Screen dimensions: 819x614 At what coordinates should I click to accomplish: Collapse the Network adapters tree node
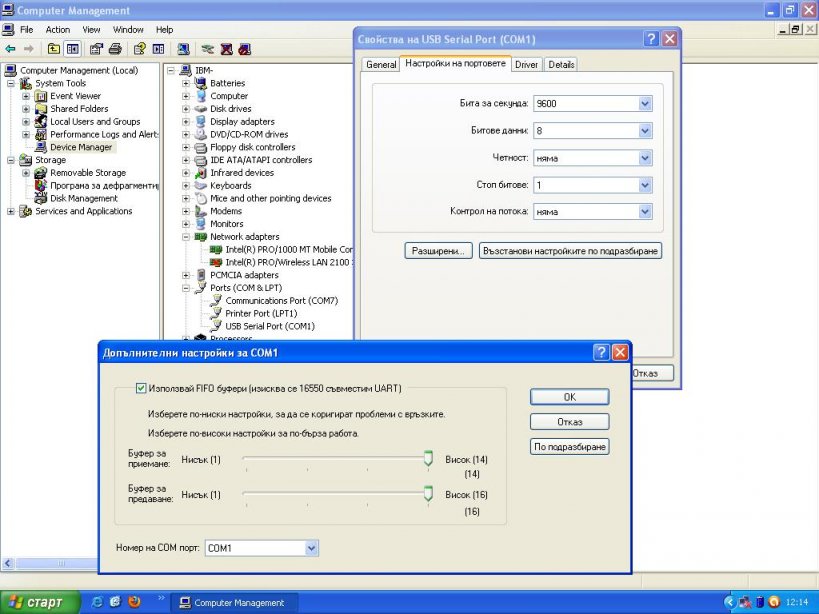186,237
